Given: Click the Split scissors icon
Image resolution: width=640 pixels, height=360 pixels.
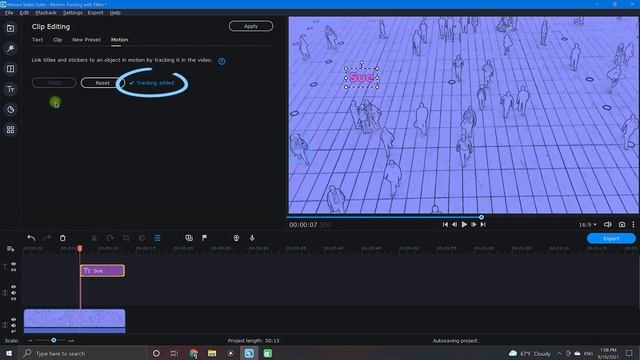Looking at the screenshot, I should tap(94, 238).
